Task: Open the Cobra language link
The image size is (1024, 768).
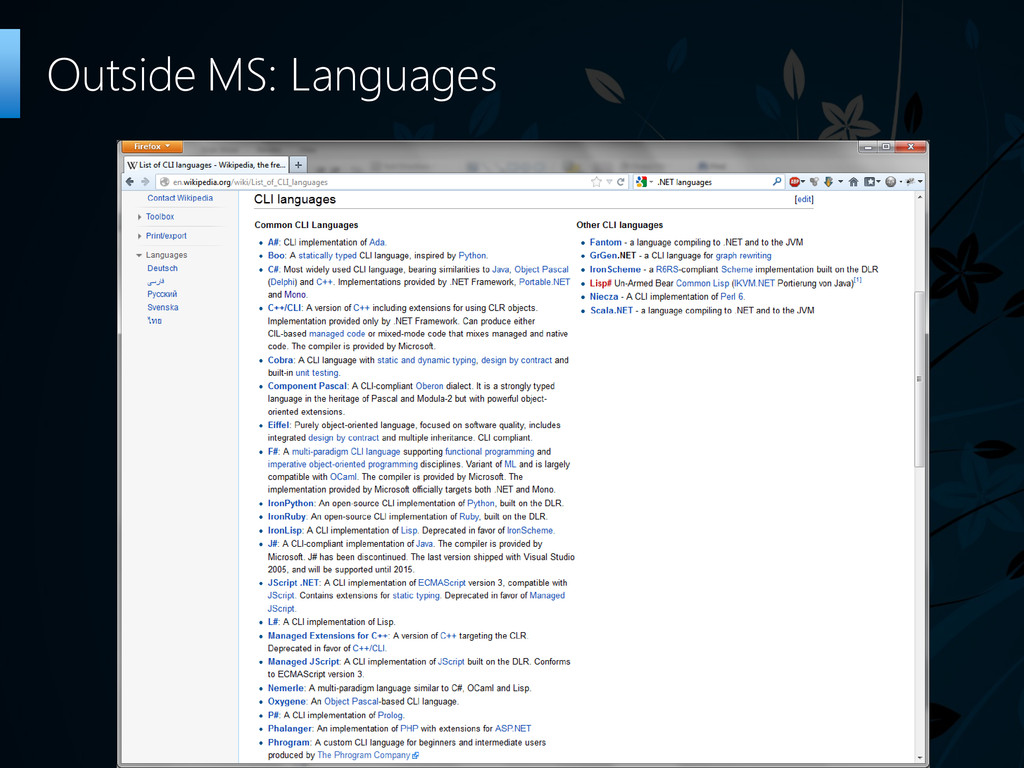Action: click(x=280, y=360)
